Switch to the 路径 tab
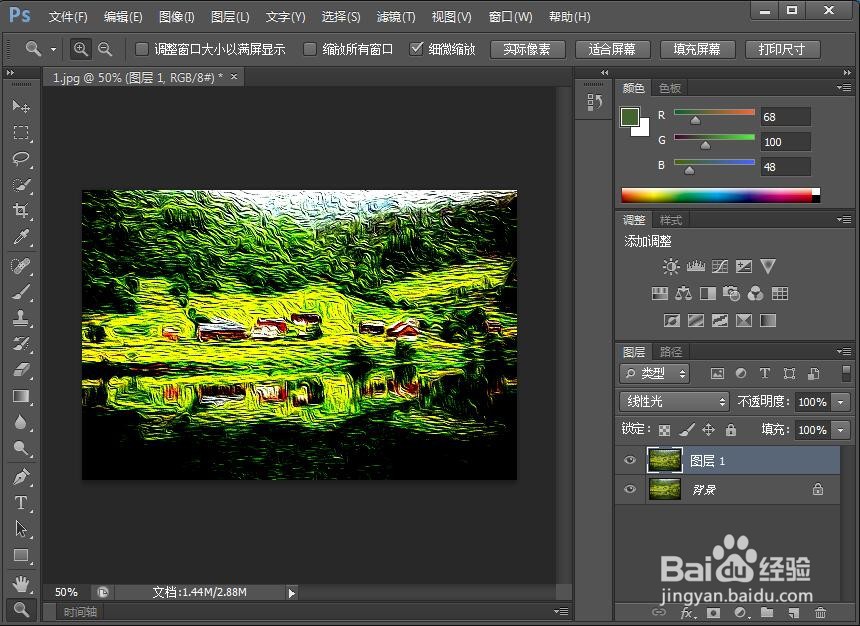860x626 pixels. coord(671,352)
